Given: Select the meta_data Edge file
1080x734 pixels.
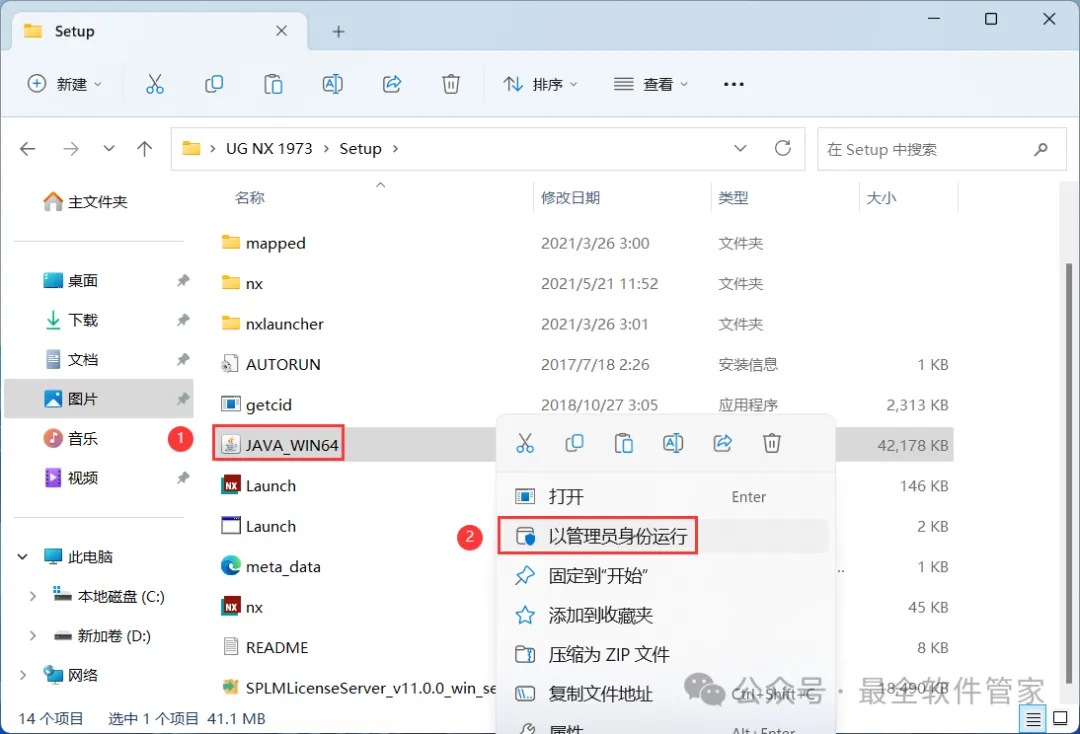Looking at the screenshot, I should coord(271,567).
